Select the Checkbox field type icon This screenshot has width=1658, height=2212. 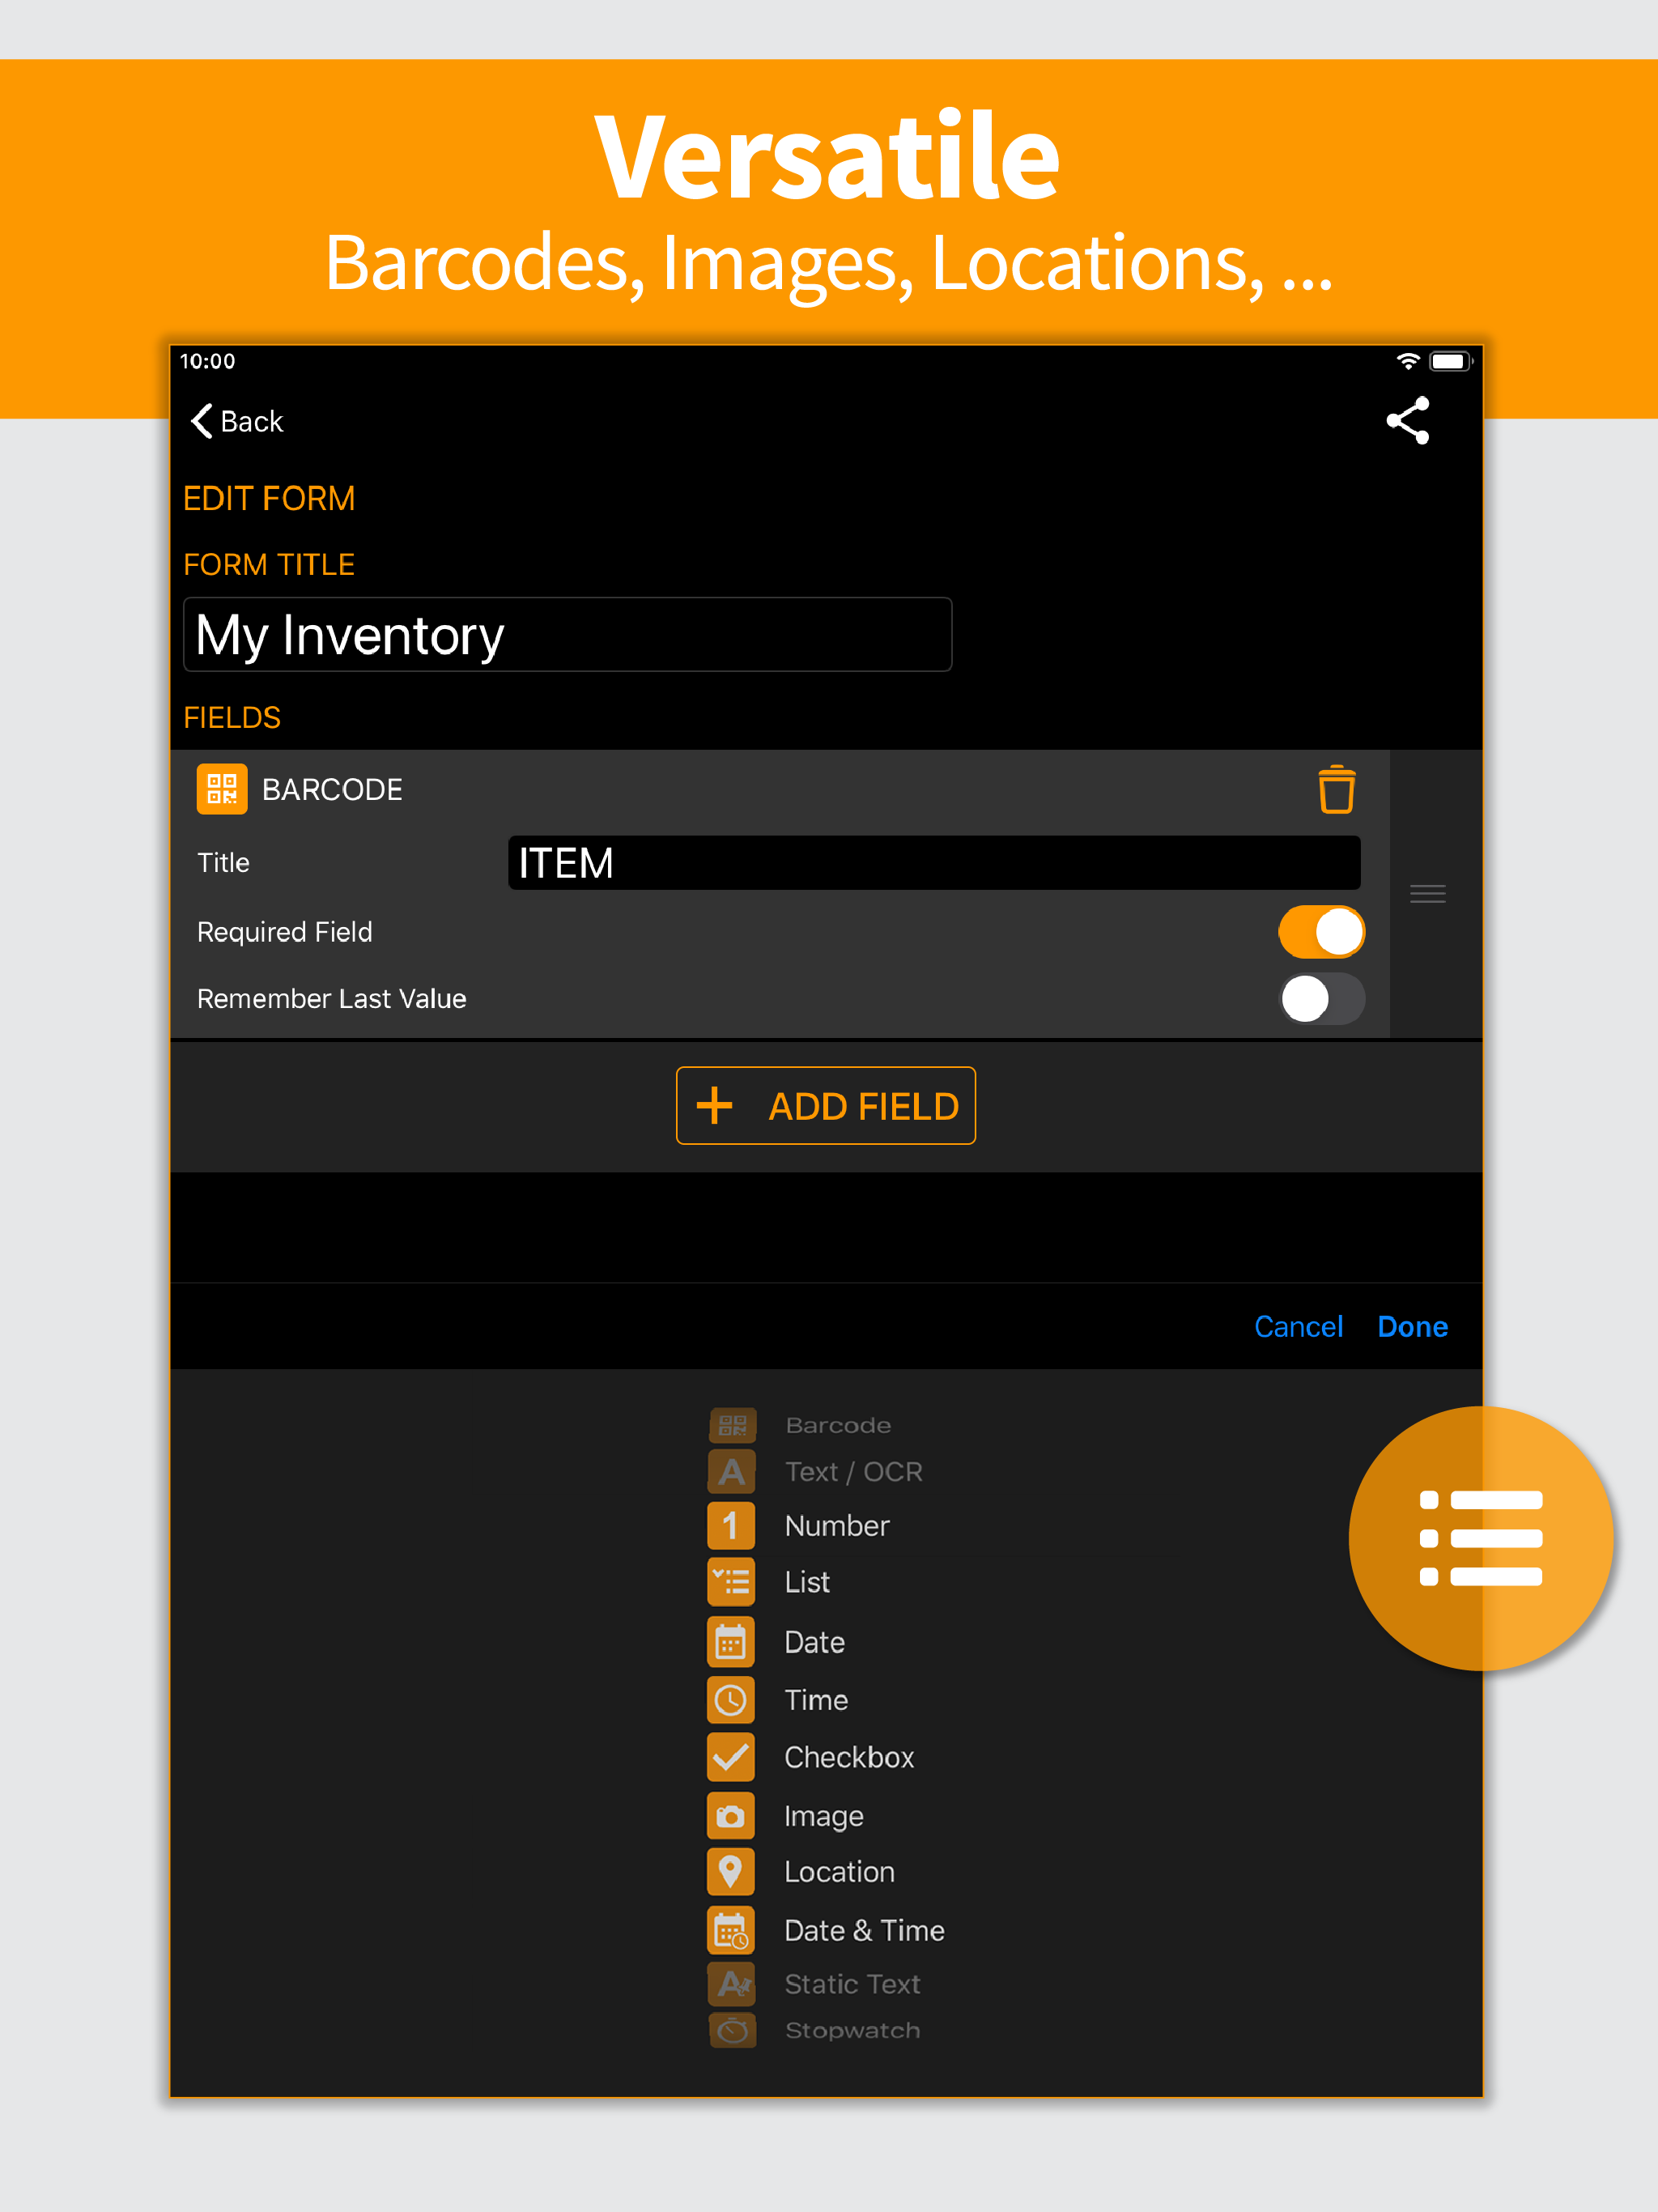pos(732,1757)
